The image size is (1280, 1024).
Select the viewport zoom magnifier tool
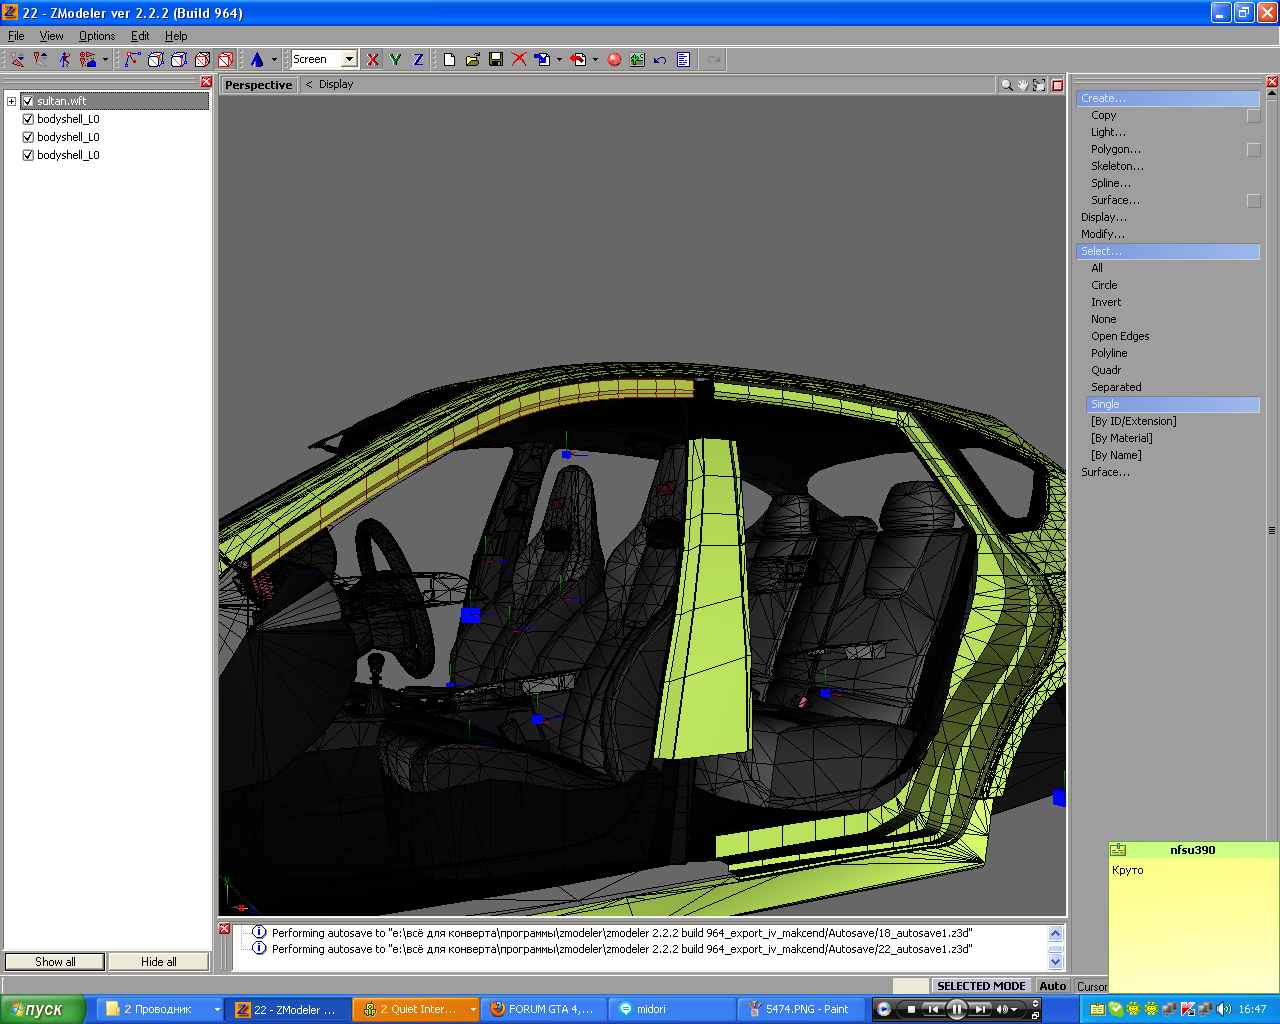1006,85
